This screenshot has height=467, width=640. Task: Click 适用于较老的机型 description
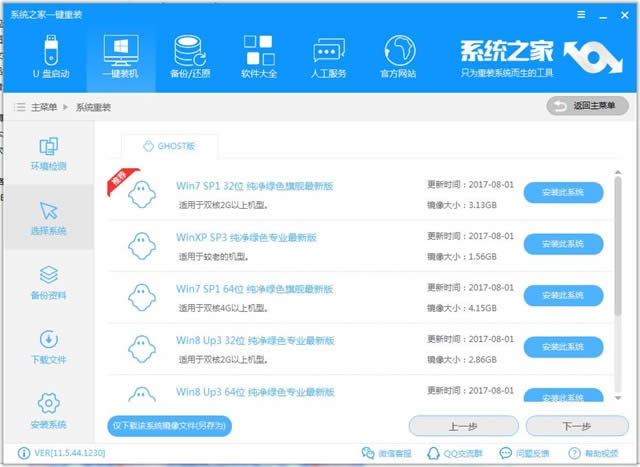click(x=213, y=256)
